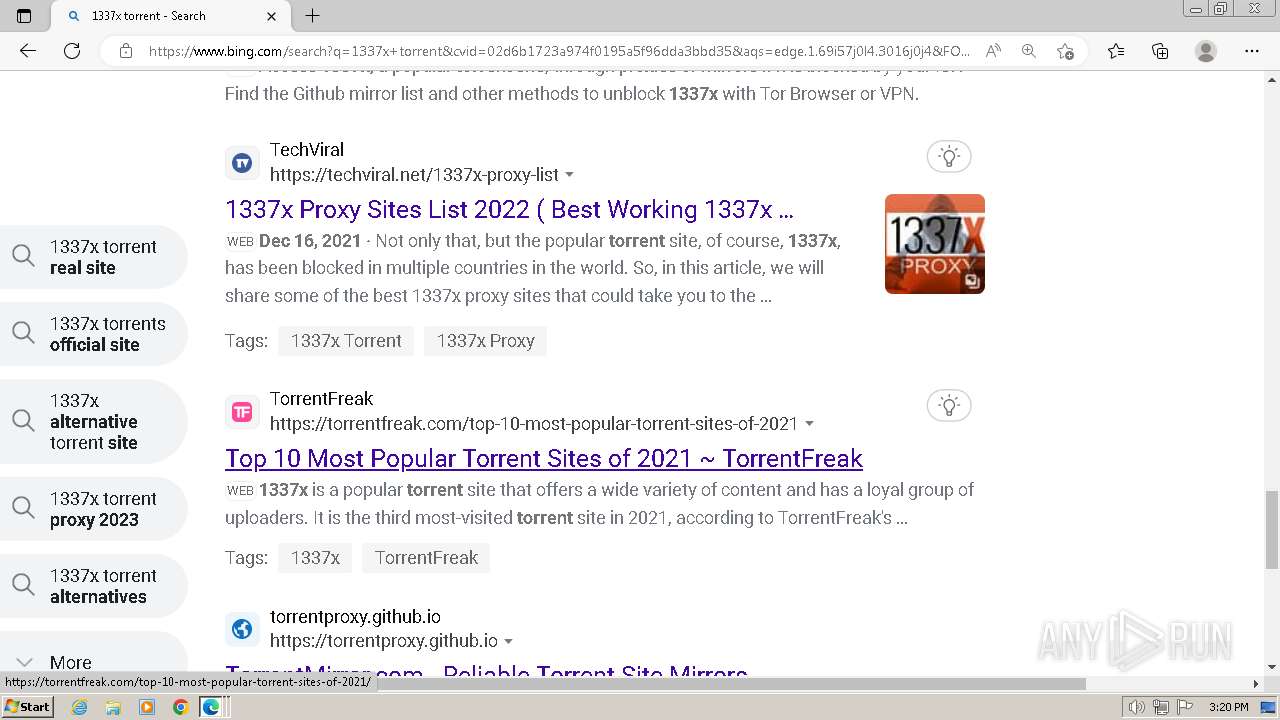Search suggestion 1337x alternative torrent site
The width and height of the screenshot is (1280, 720).
[92, 421]
